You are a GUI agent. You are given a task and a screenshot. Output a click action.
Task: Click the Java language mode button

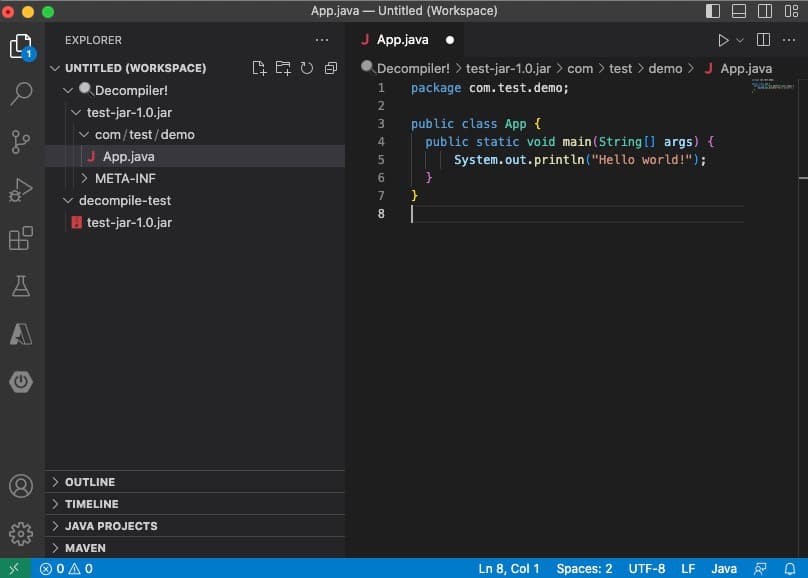(x=723, y=569)
